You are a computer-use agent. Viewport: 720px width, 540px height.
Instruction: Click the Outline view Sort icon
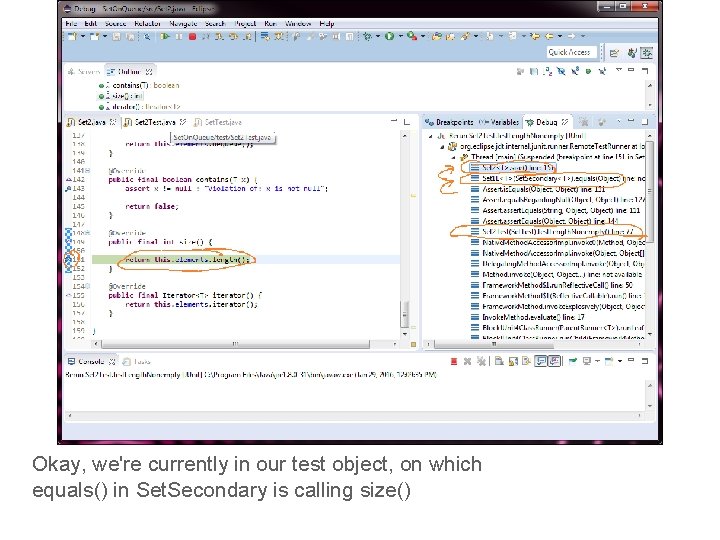pyautogui.click(x=547, y=71)
